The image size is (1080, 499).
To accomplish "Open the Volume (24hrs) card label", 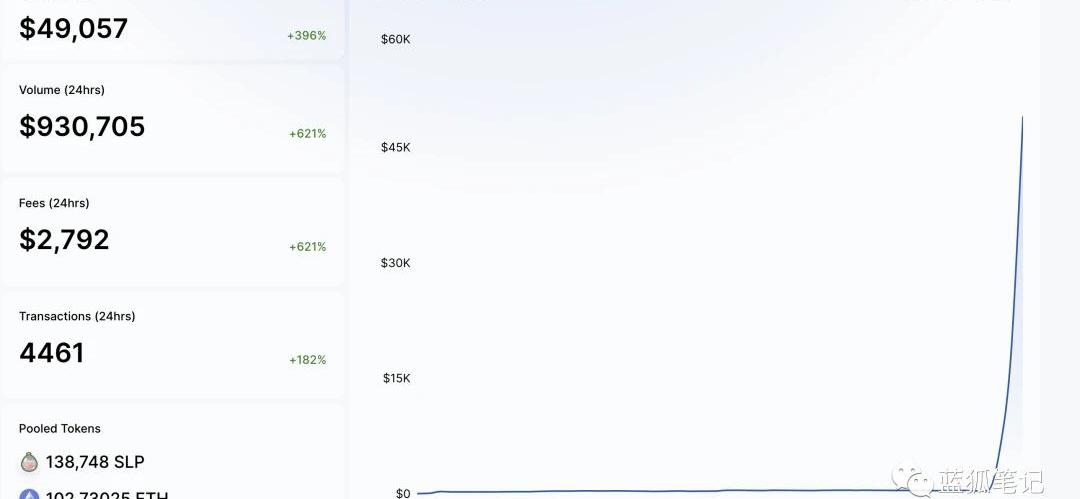I will click(x=62, y=90).
